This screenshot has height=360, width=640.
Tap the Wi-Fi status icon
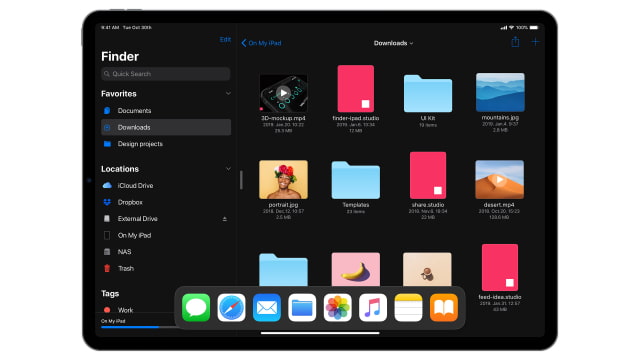(x=511, y=28)
